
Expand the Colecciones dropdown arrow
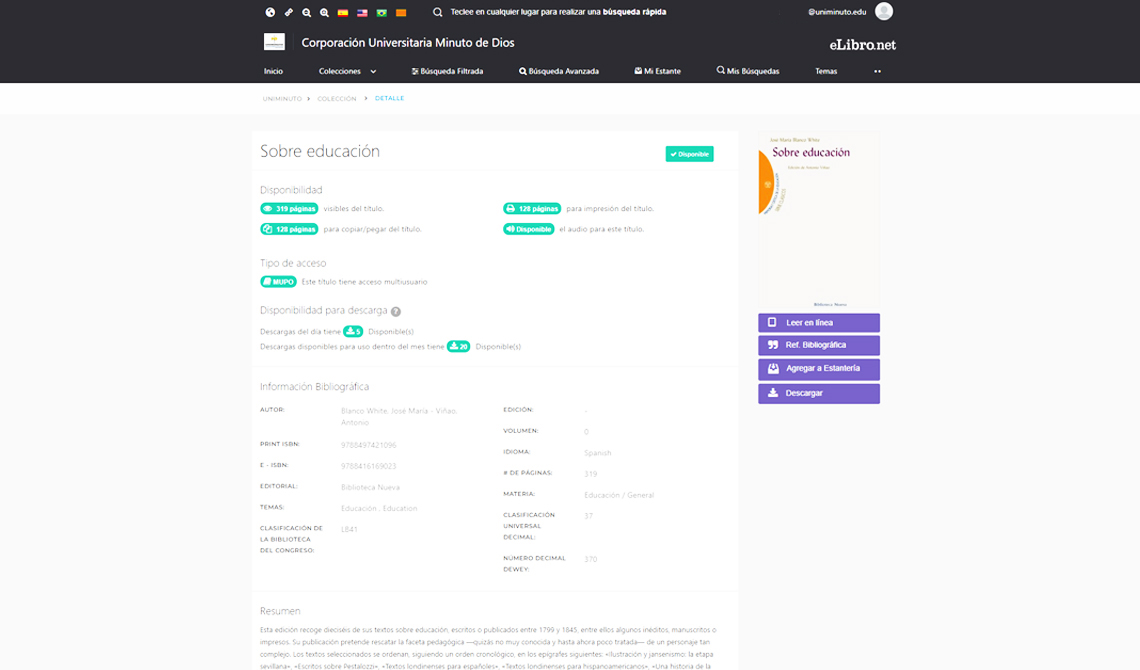(x=373, y=71)
